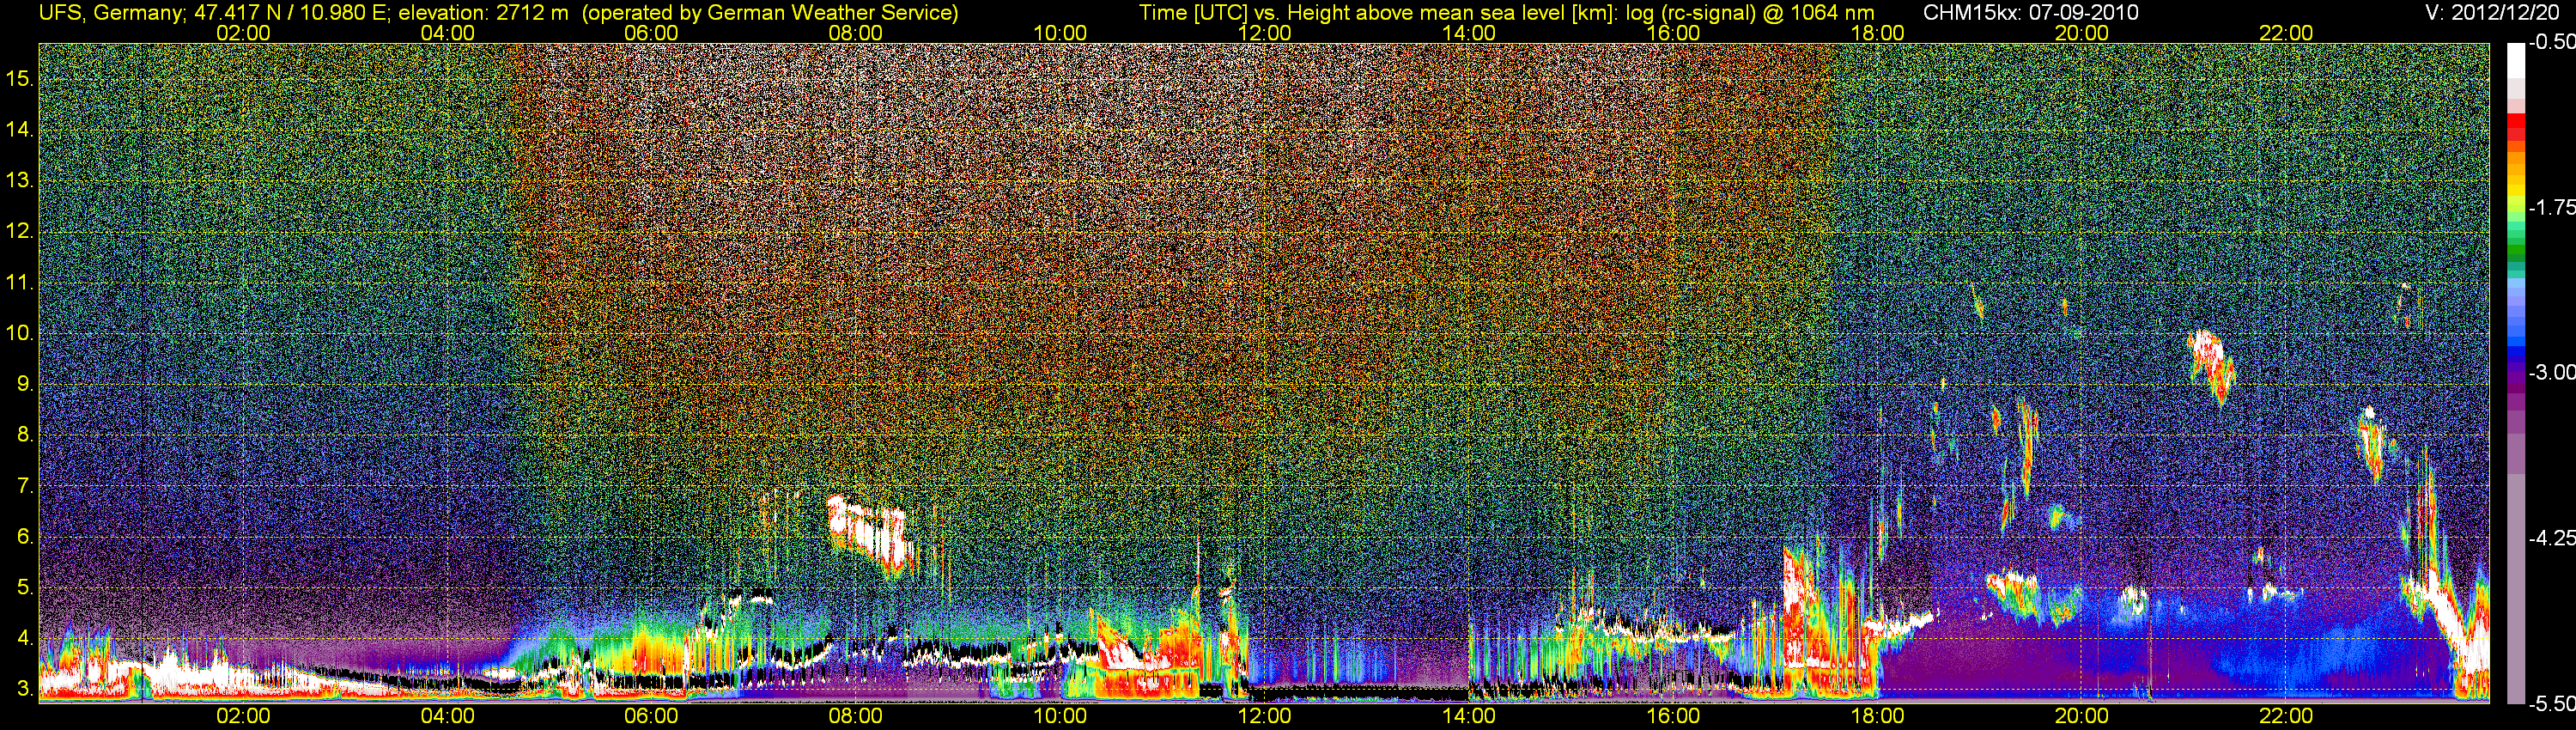
Task: Click the 4 km height axis label
Action: click(24, 638)
